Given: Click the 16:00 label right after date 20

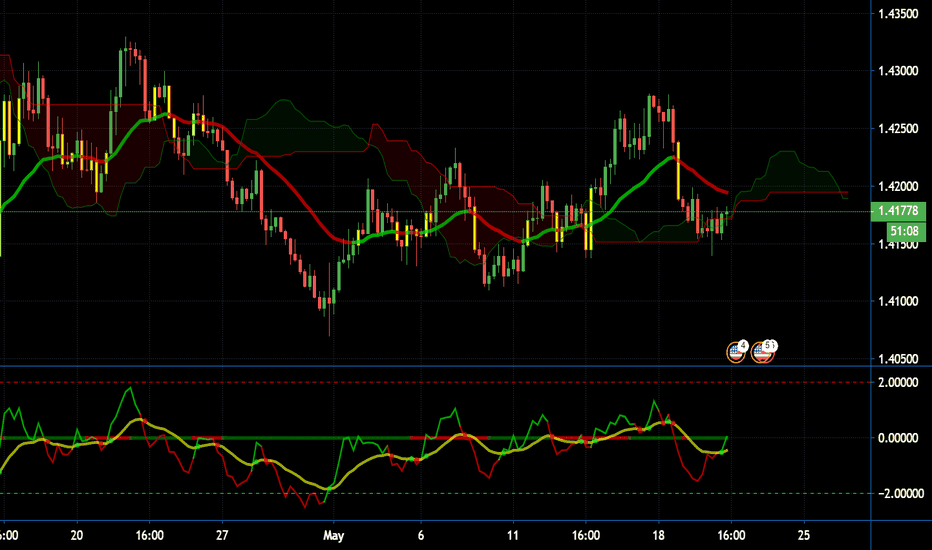Looking at the screenshot, I should (149, 535).
